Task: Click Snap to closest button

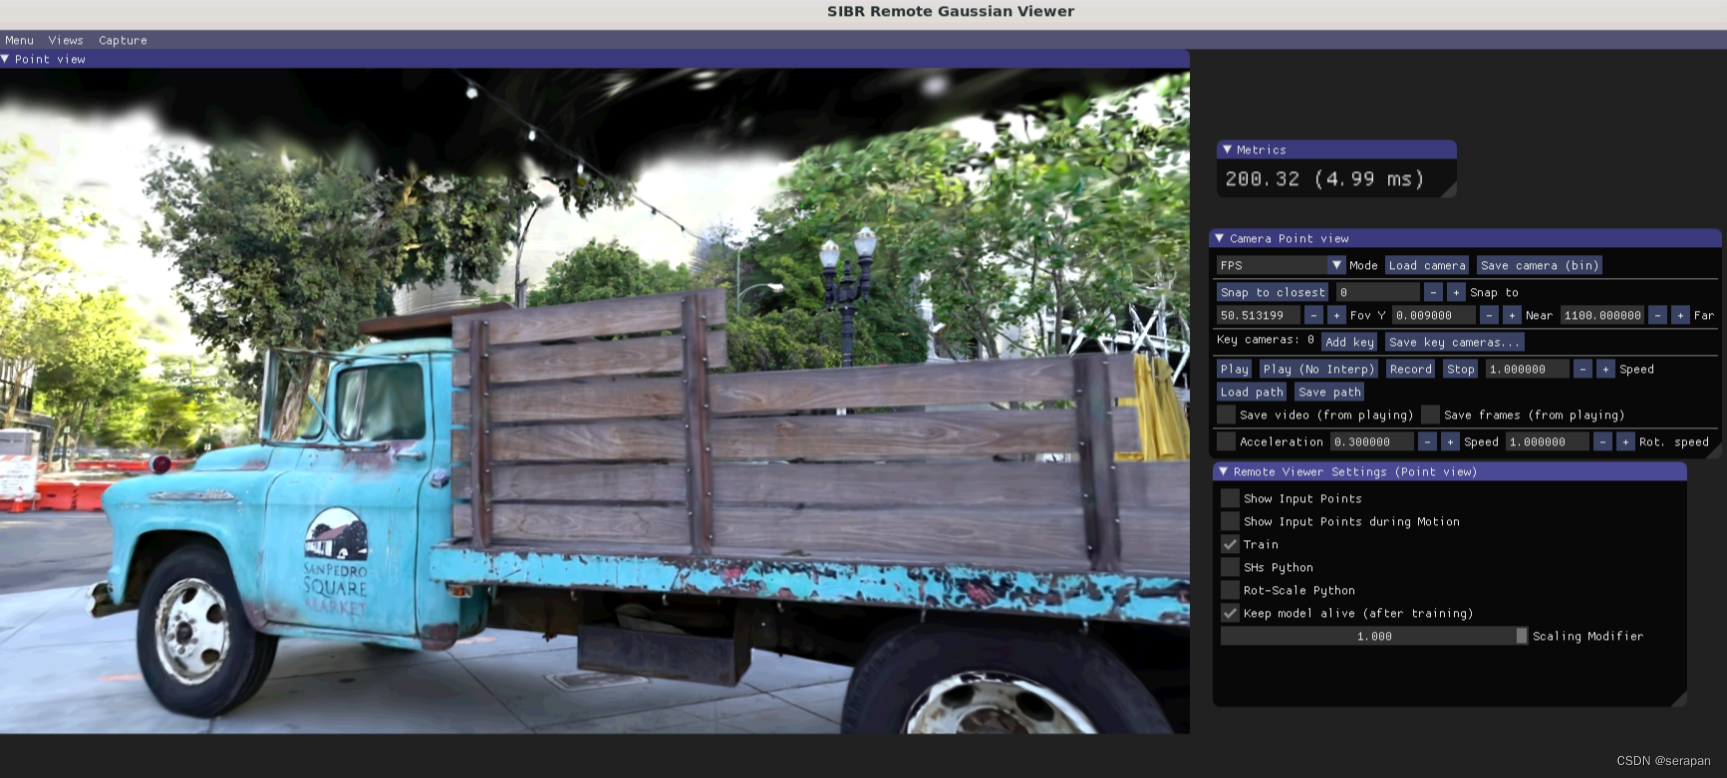Action: [1273, 292]
